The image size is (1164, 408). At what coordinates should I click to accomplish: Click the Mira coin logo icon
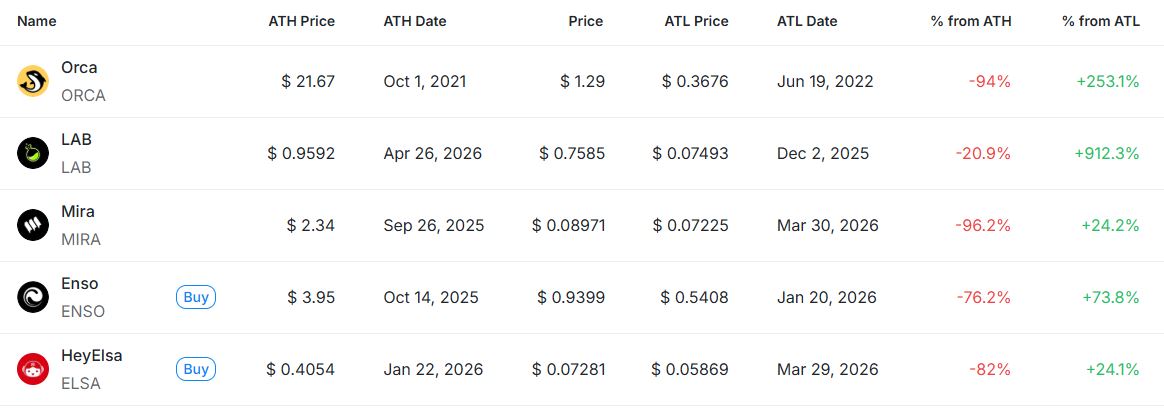tap(33, 225)
